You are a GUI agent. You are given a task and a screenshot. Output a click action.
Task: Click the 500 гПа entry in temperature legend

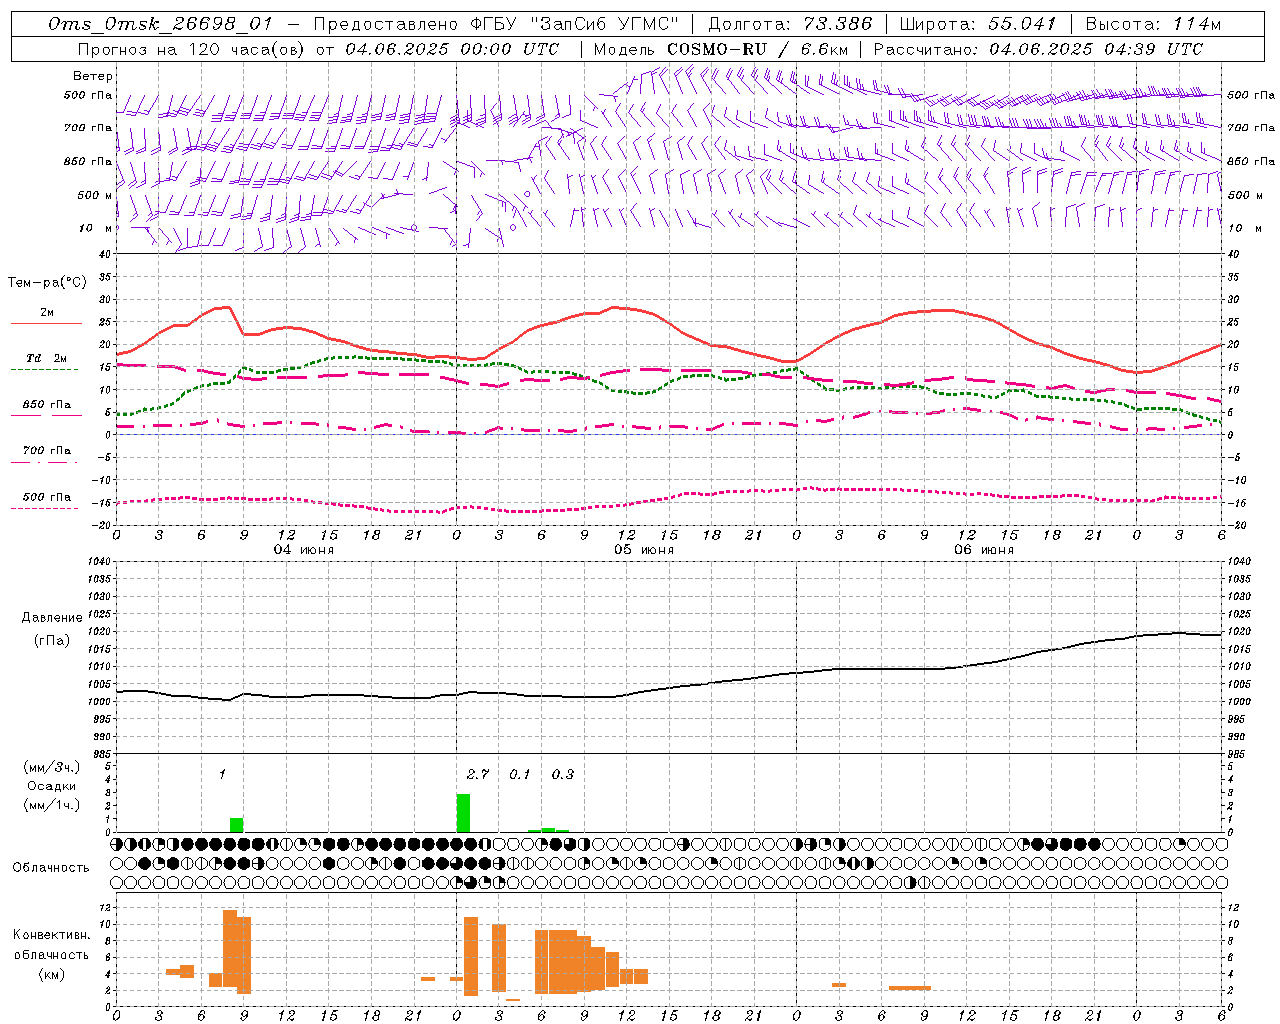coord(47,497)
